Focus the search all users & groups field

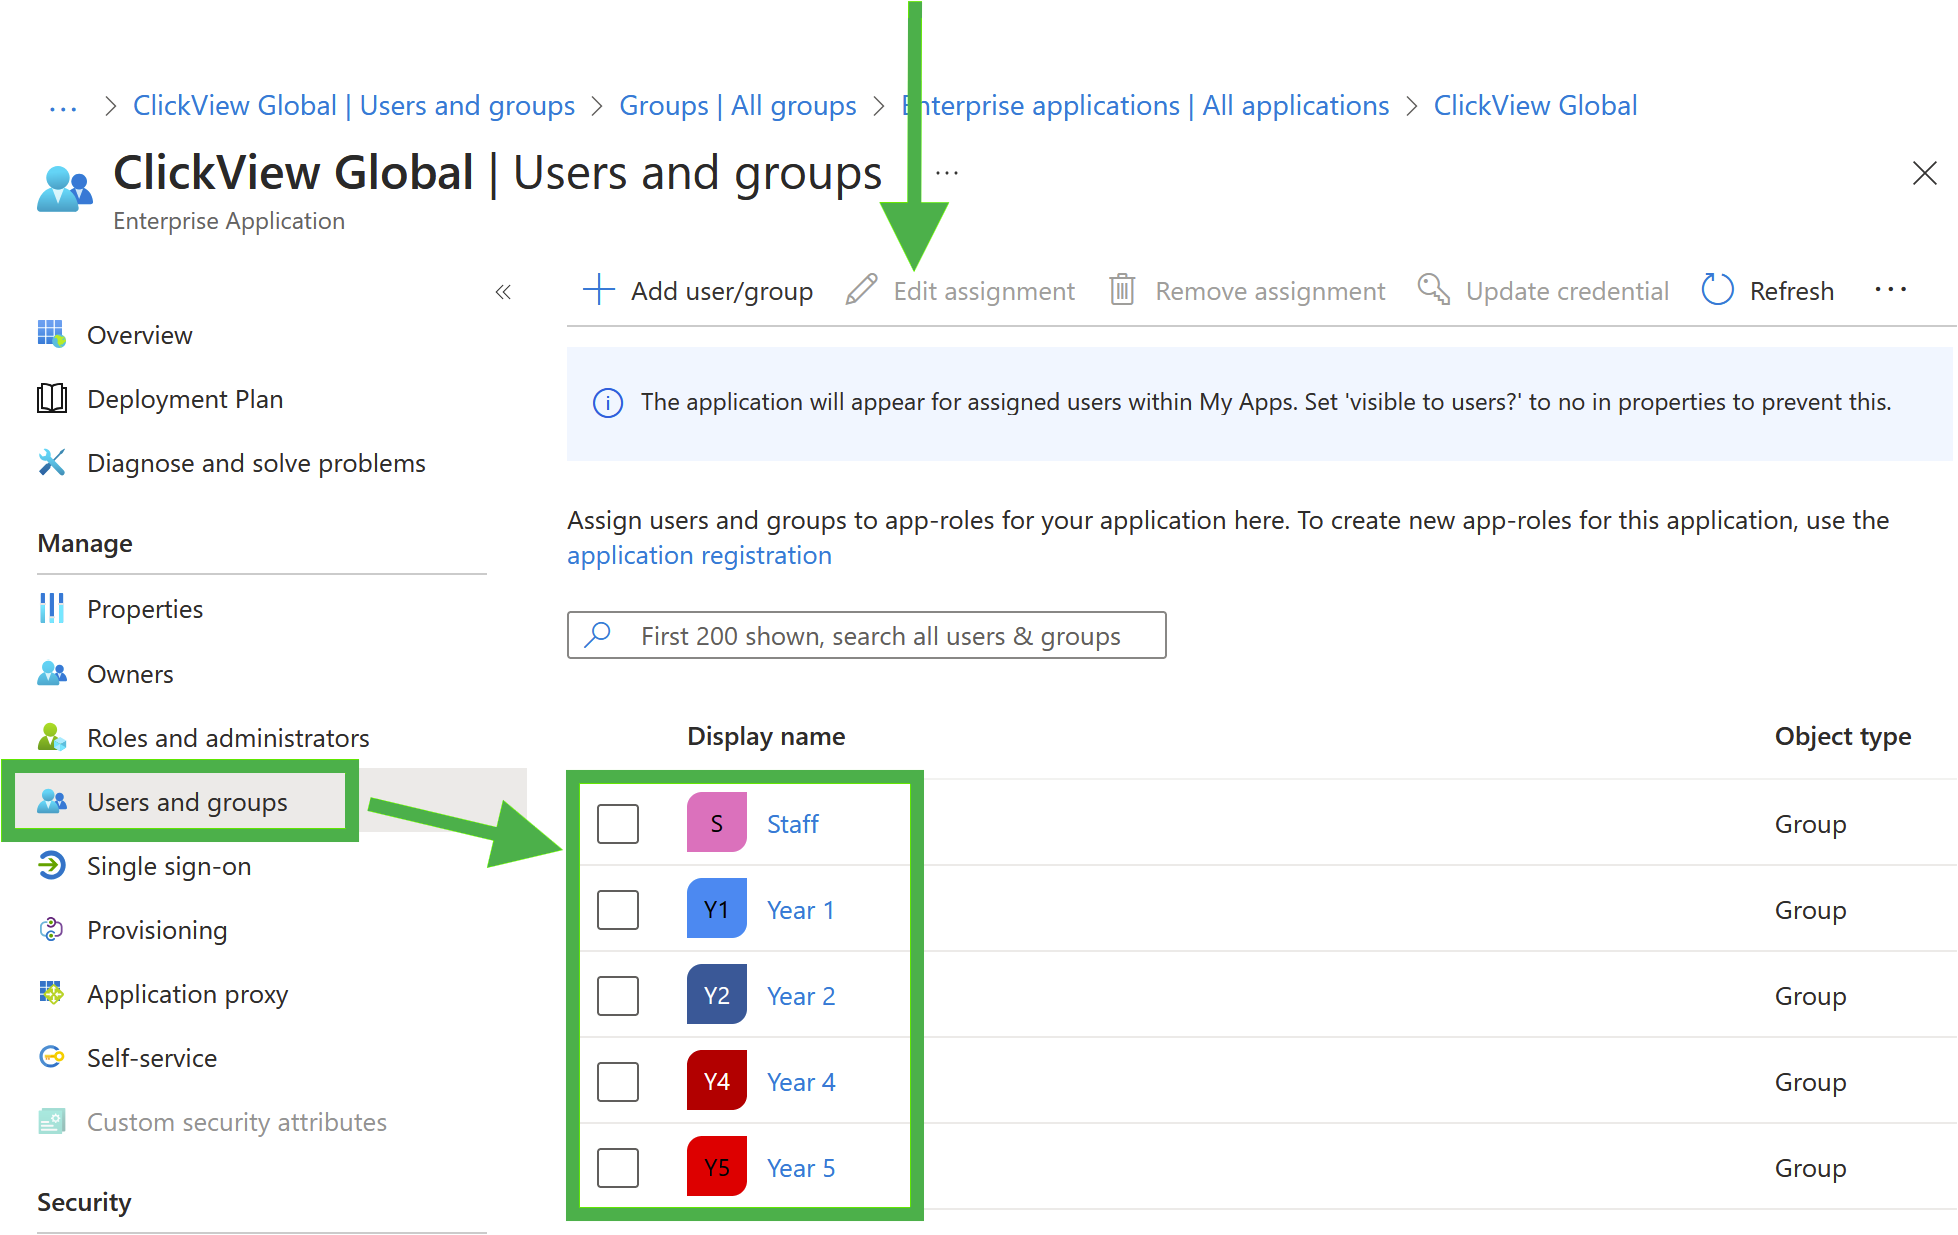click(866, 635)
